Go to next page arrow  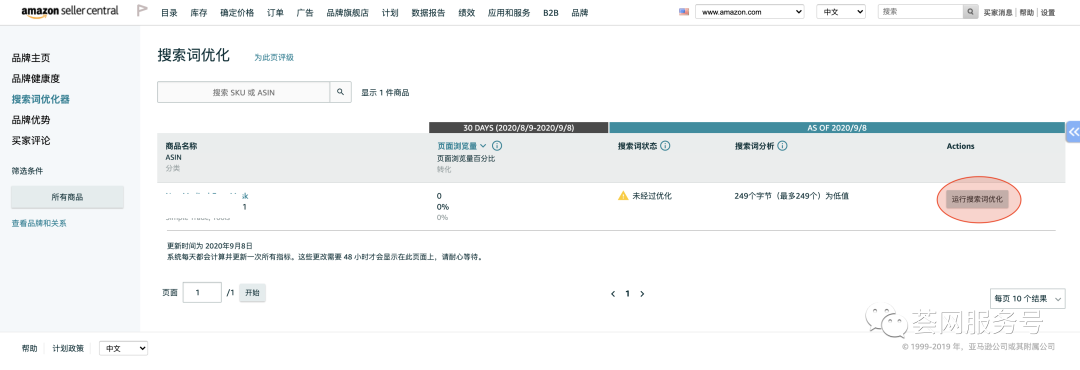[x=642, y=294]
